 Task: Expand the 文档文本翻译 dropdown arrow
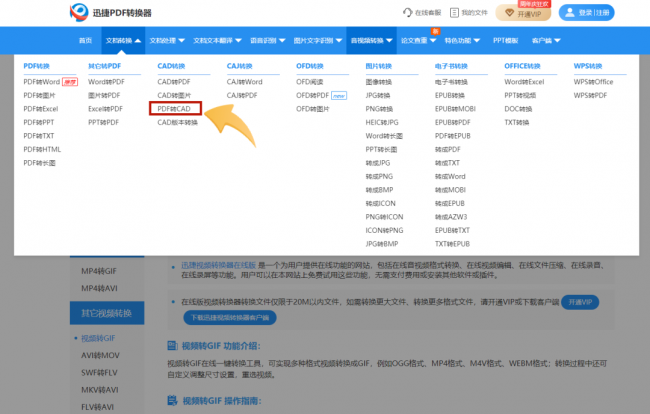pos(238,41)
